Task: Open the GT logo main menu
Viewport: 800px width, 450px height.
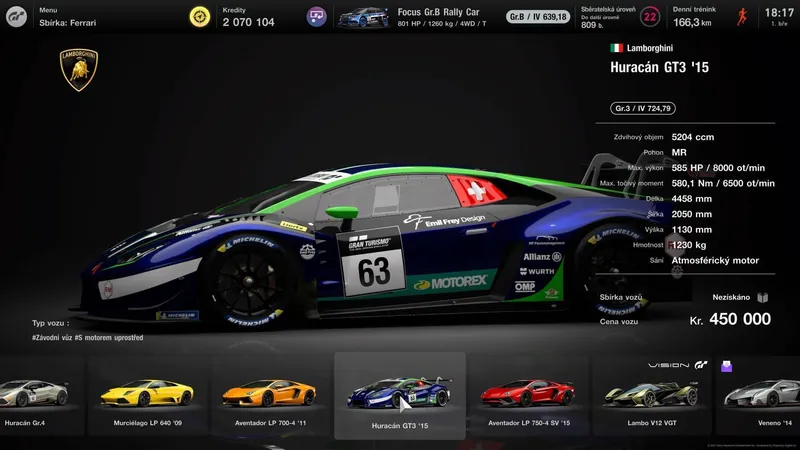Action: click(x=16, y=17)
